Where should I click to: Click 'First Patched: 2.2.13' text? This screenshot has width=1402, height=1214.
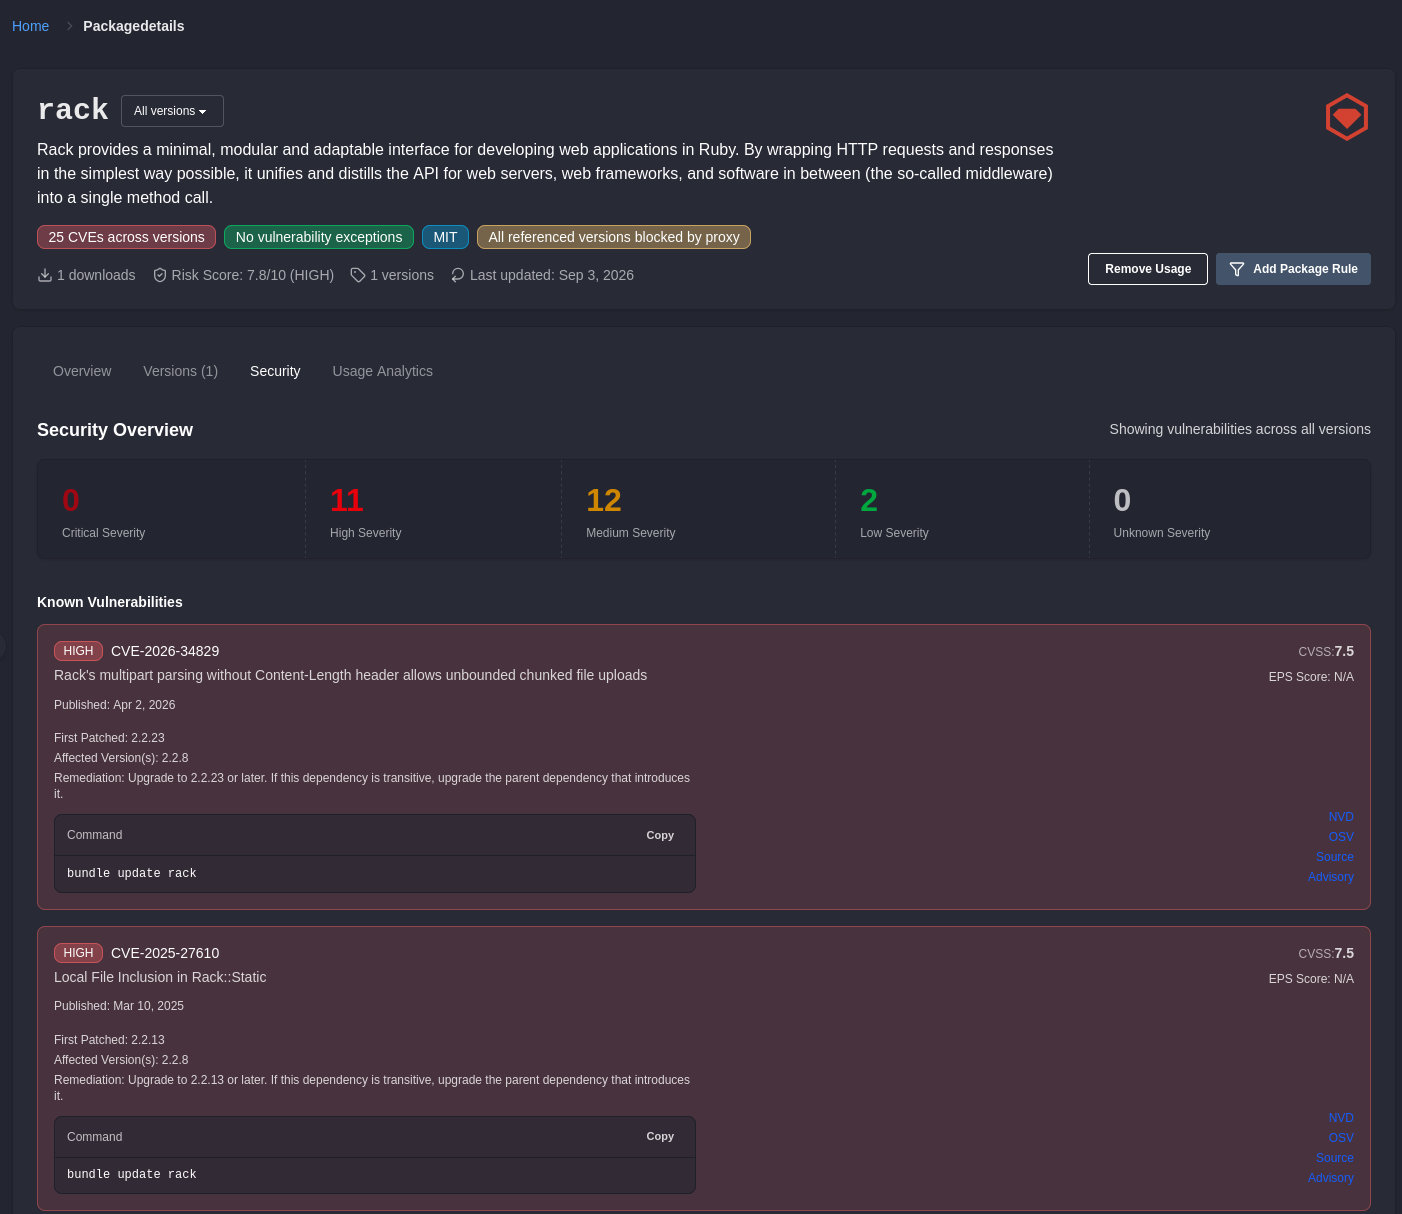point(109,1040)
